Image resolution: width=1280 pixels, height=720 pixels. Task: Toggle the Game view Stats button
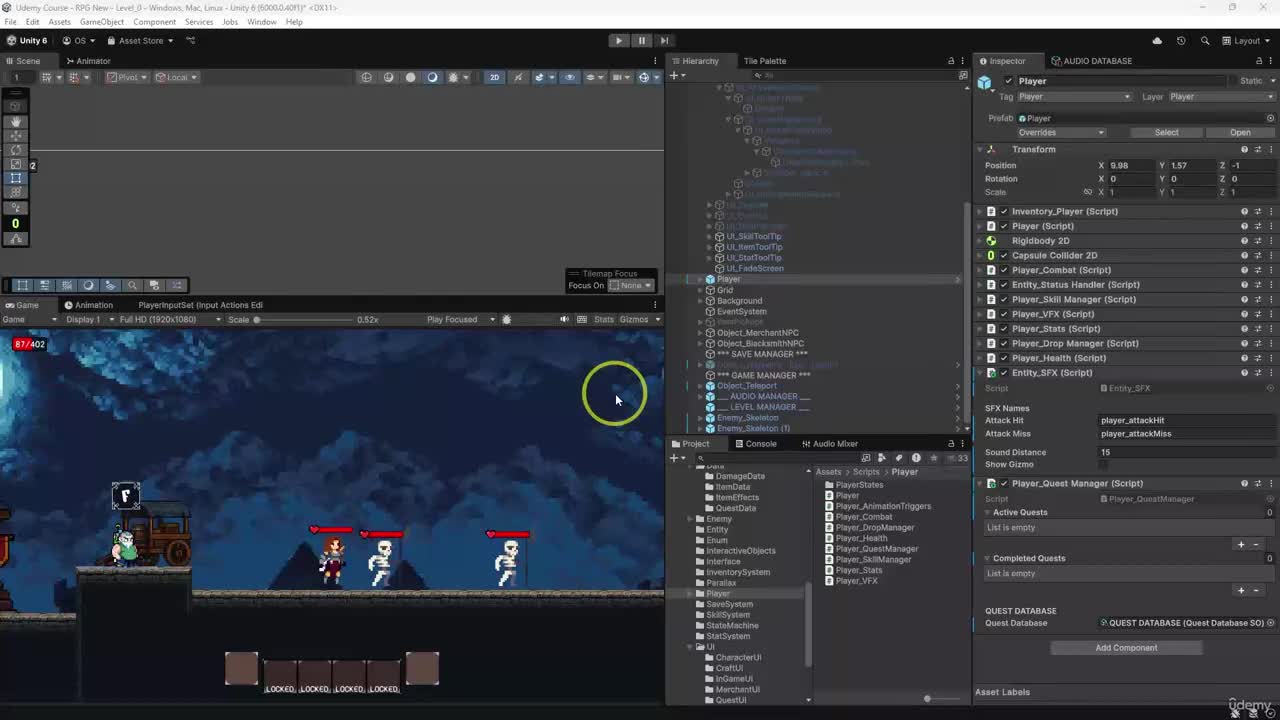[603, 320]
